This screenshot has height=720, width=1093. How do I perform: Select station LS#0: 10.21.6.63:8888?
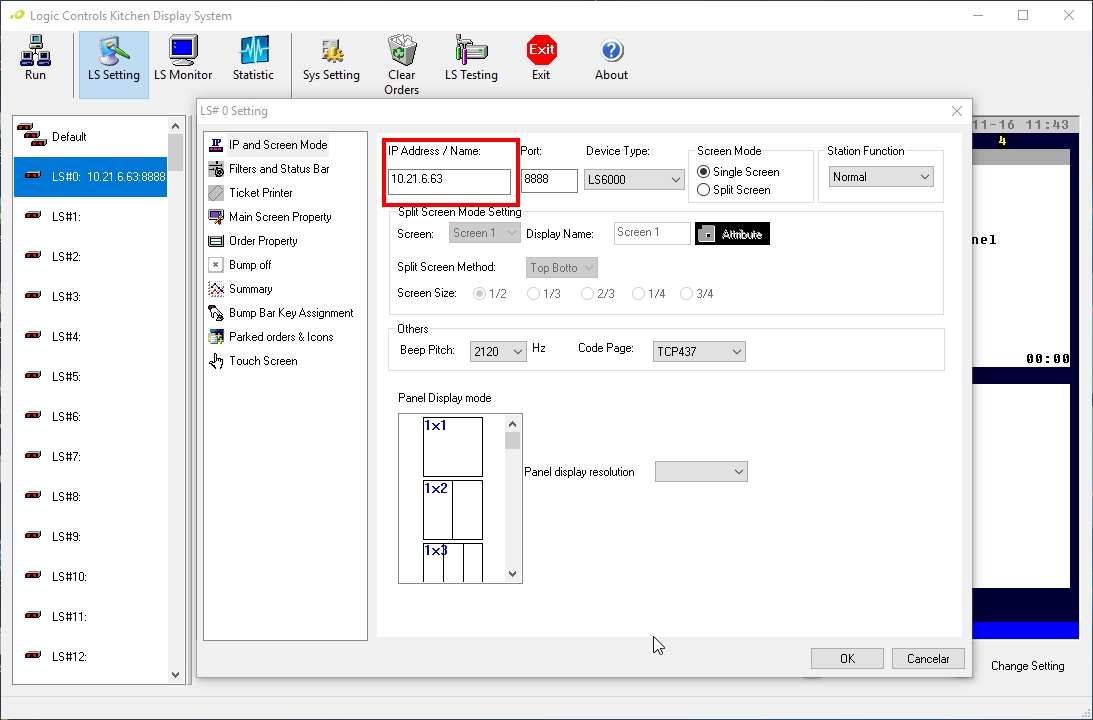click(x=91, y=177)
